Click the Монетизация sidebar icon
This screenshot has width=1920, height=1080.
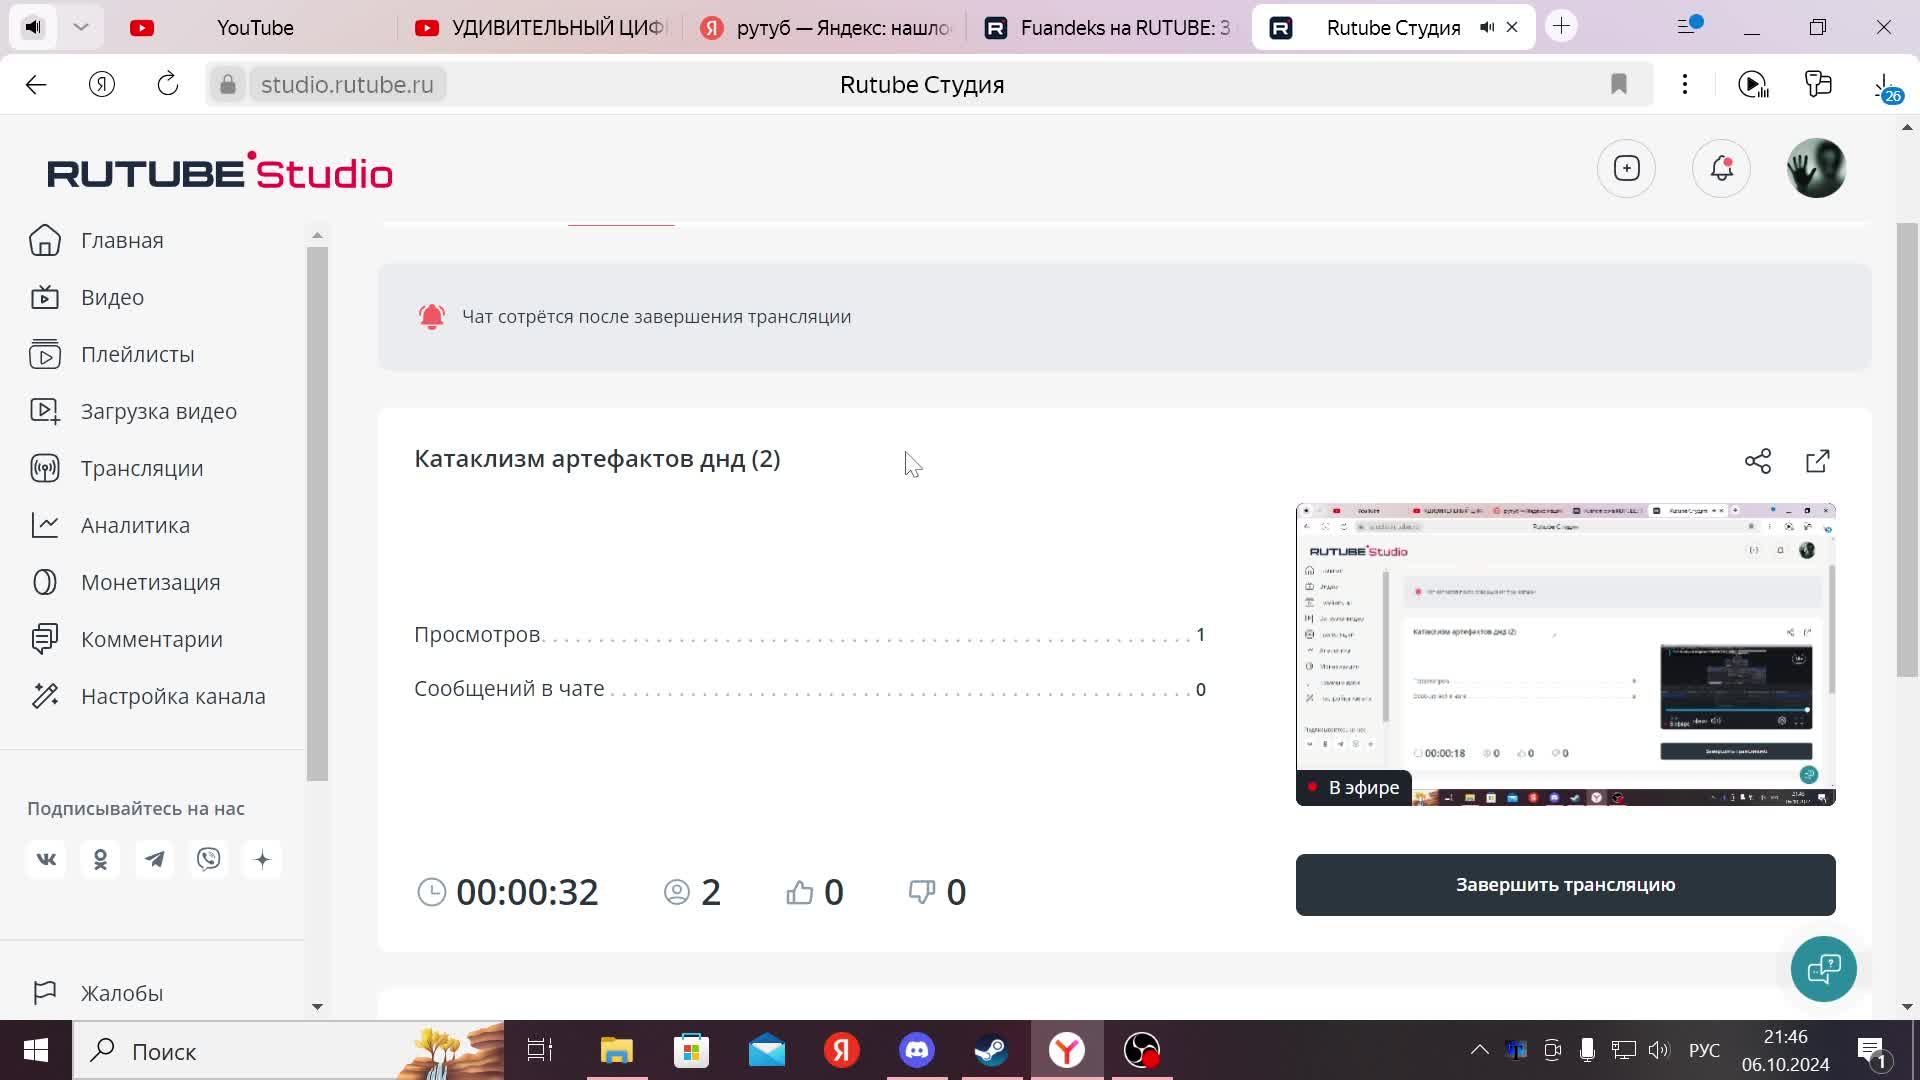point(45,582)
